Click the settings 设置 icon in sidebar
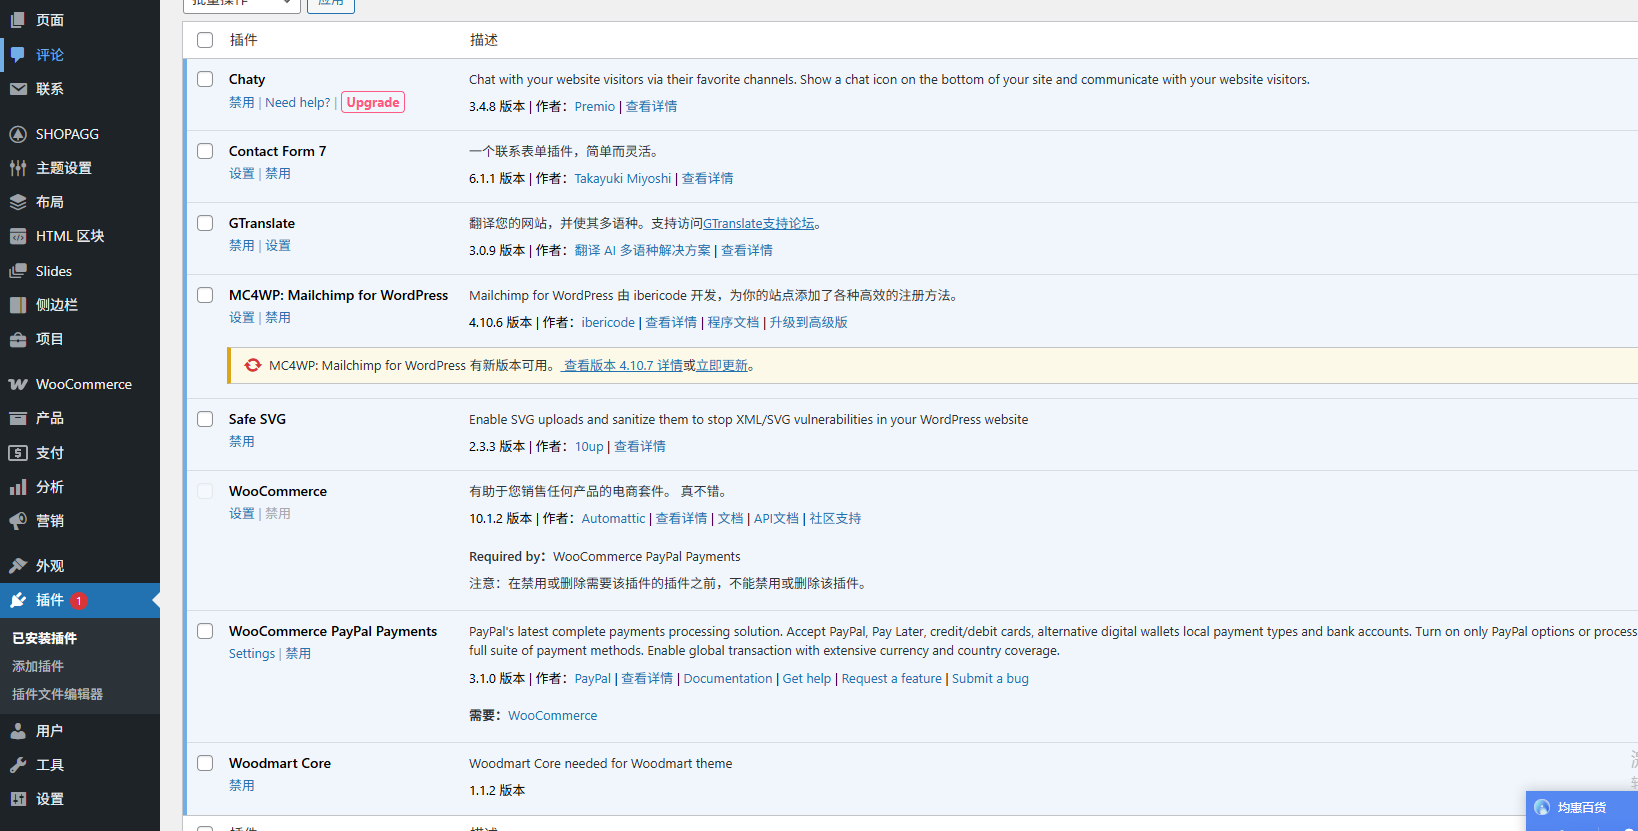This screenshot has width=1638, height=831. pos(18,799)
